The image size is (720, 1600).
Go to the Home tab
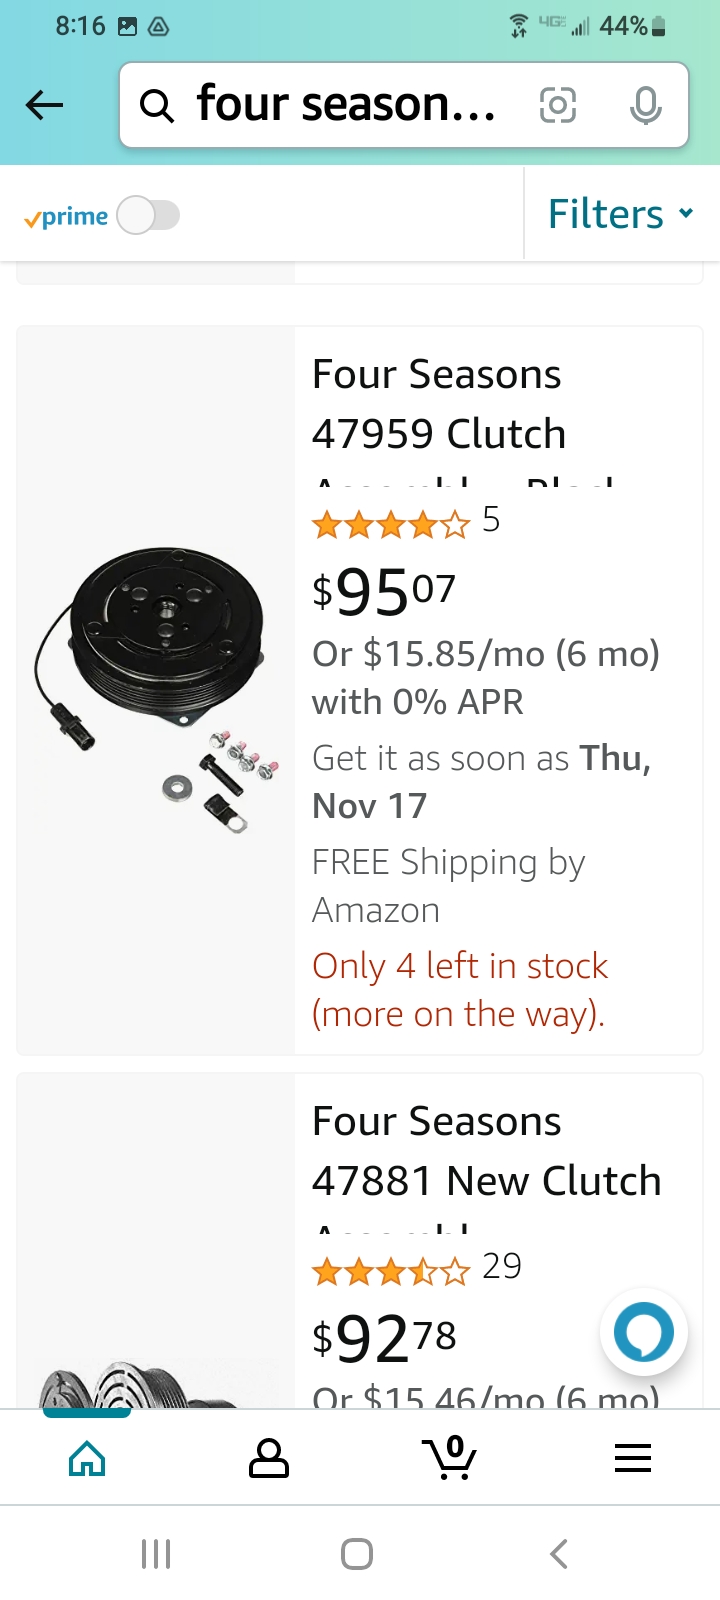(x=87, y=1458)
